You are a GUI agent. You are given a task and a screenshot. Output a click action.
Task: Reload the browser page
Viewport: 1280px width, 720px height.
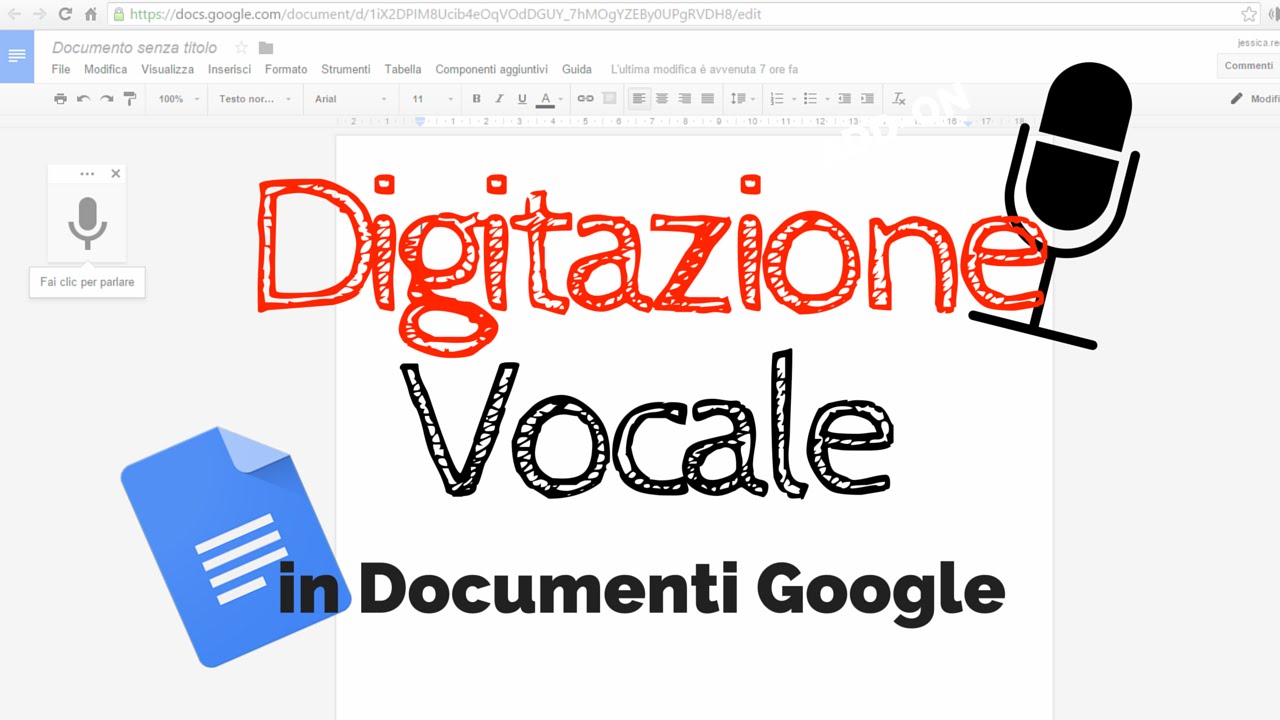65,14
